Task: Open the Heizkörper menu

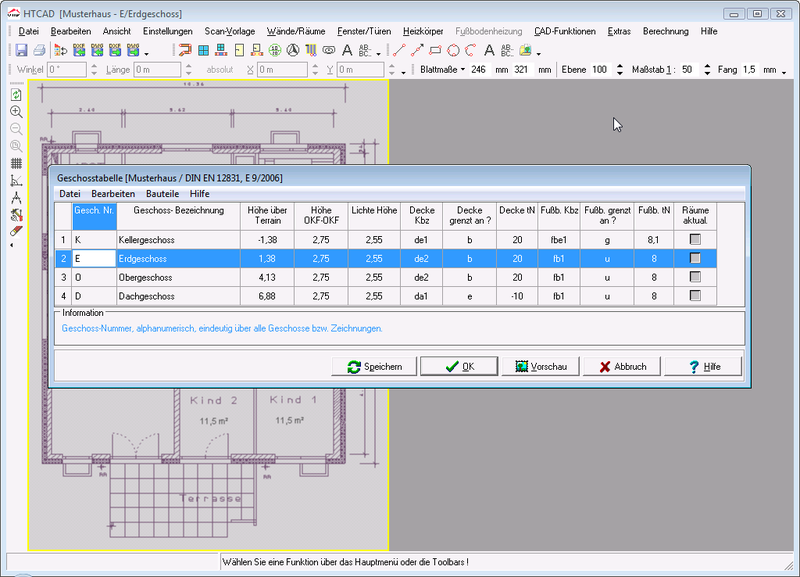Action: tap(423, 31)
